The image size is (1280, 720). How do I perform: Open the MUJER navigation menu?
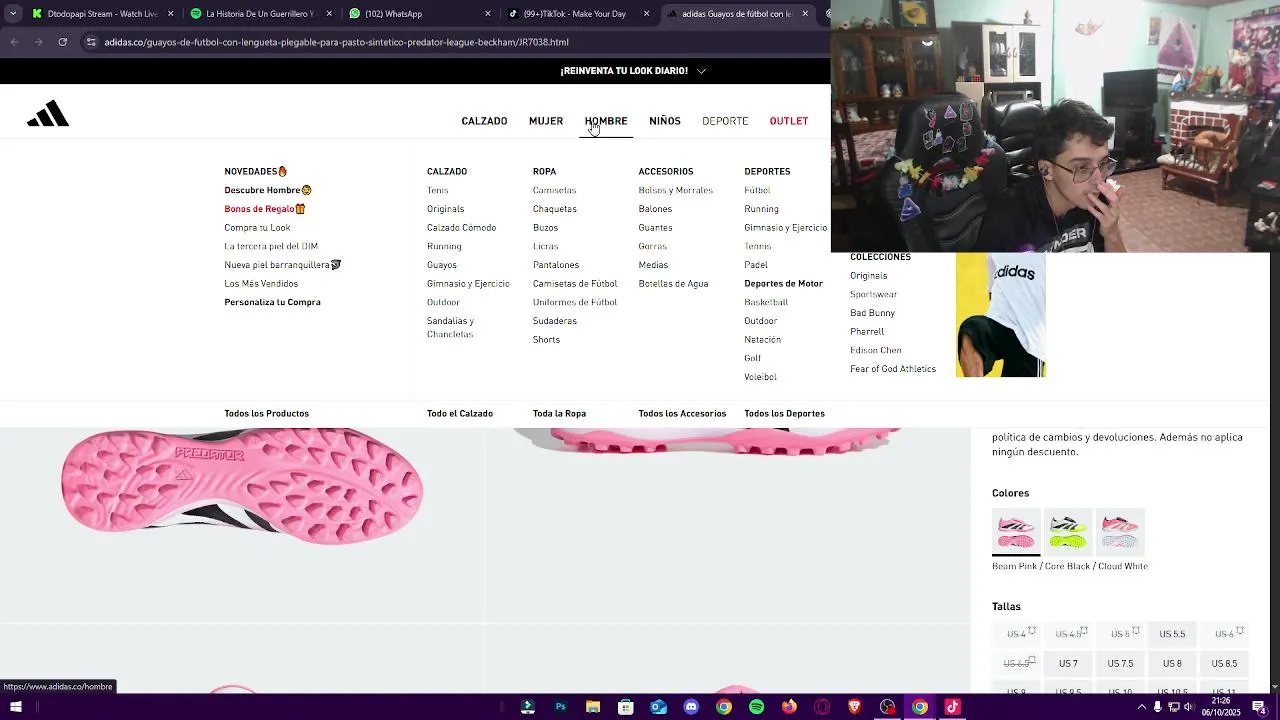(x=546, y=121)
